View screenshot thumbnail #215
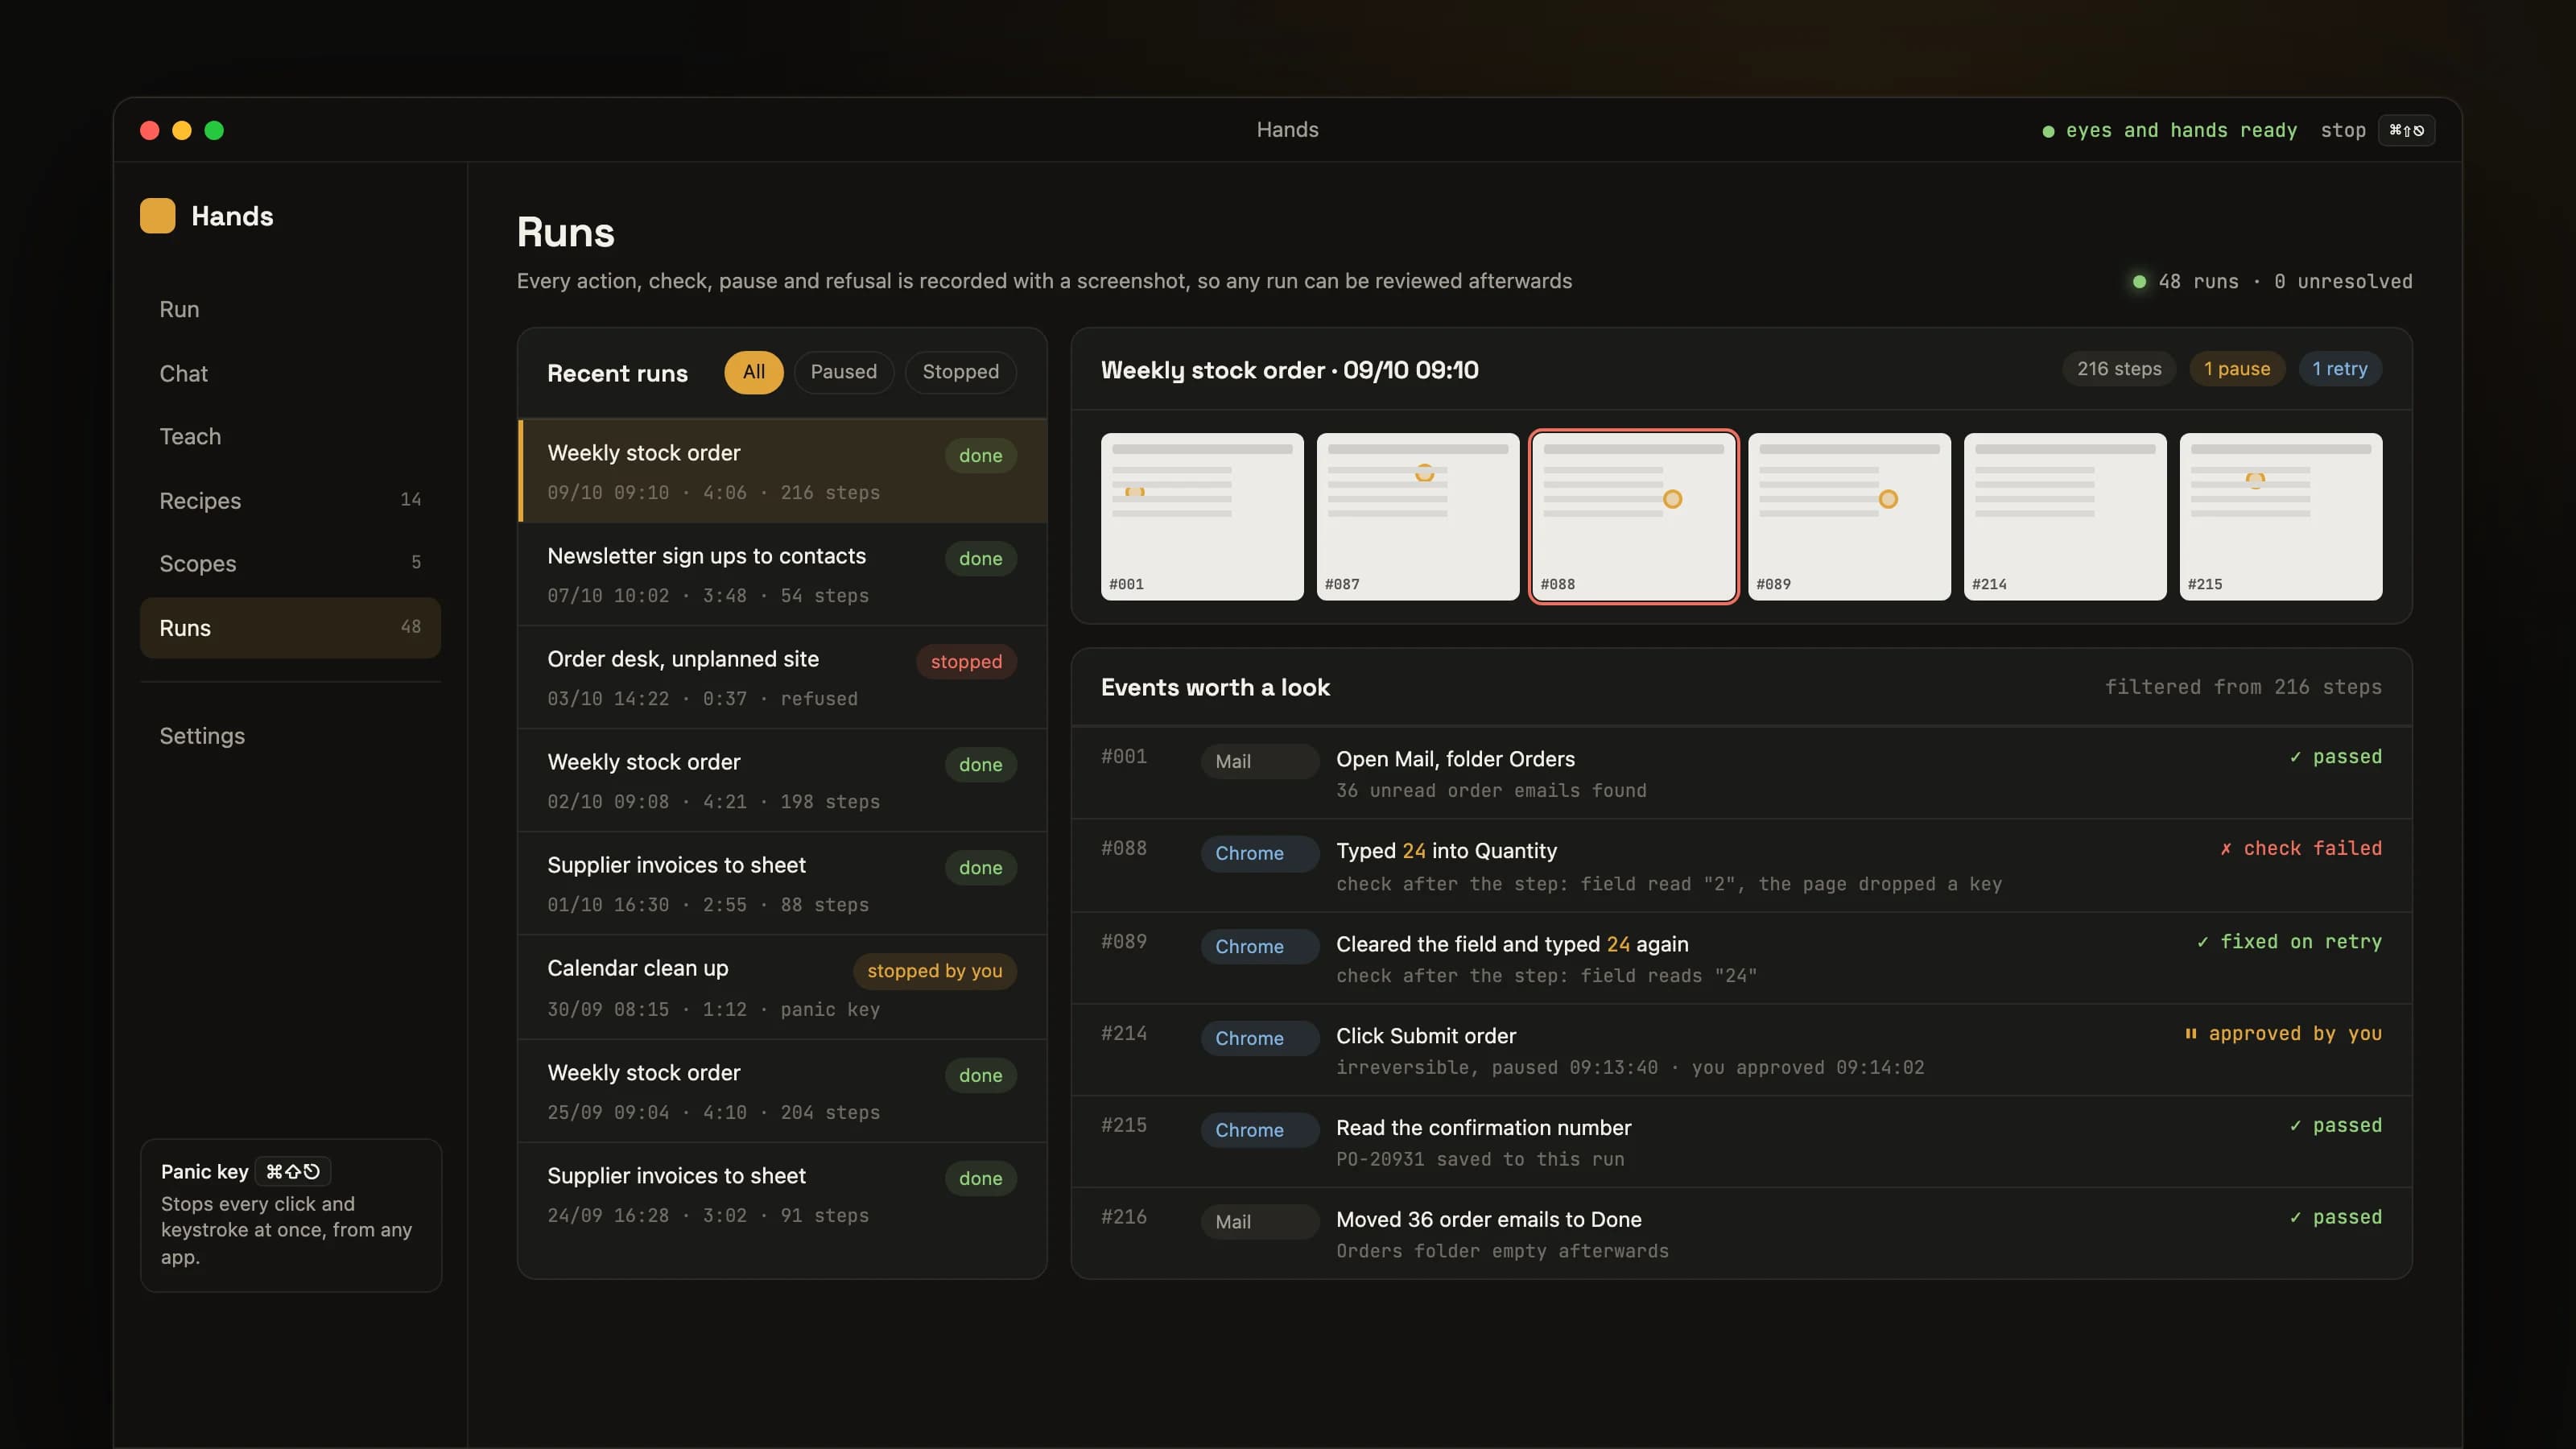Viewport: 2576px width, 1449px height. pos(2281,516)
